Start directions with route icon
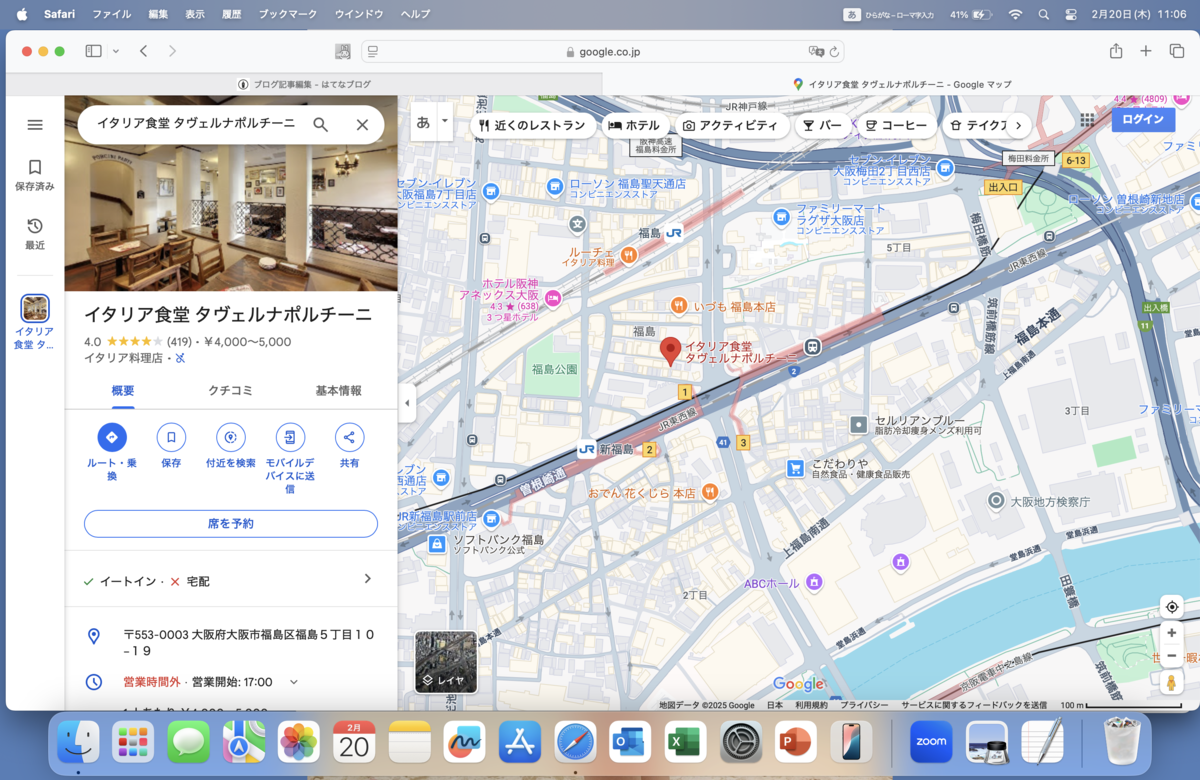The width and height of the screenshot is (1200, 780). [x=112, y=437]
